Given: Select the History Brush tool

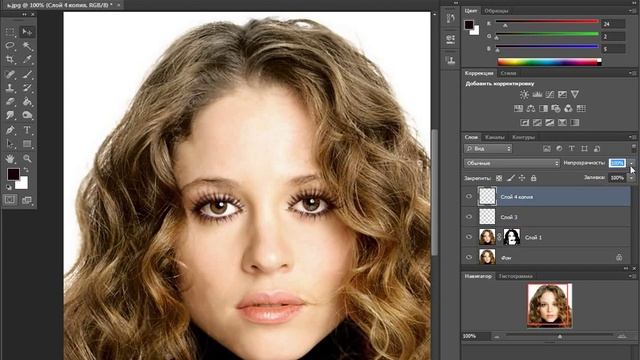Looking at the screenshot, I should pyautogui.click(x=27, y=88).
